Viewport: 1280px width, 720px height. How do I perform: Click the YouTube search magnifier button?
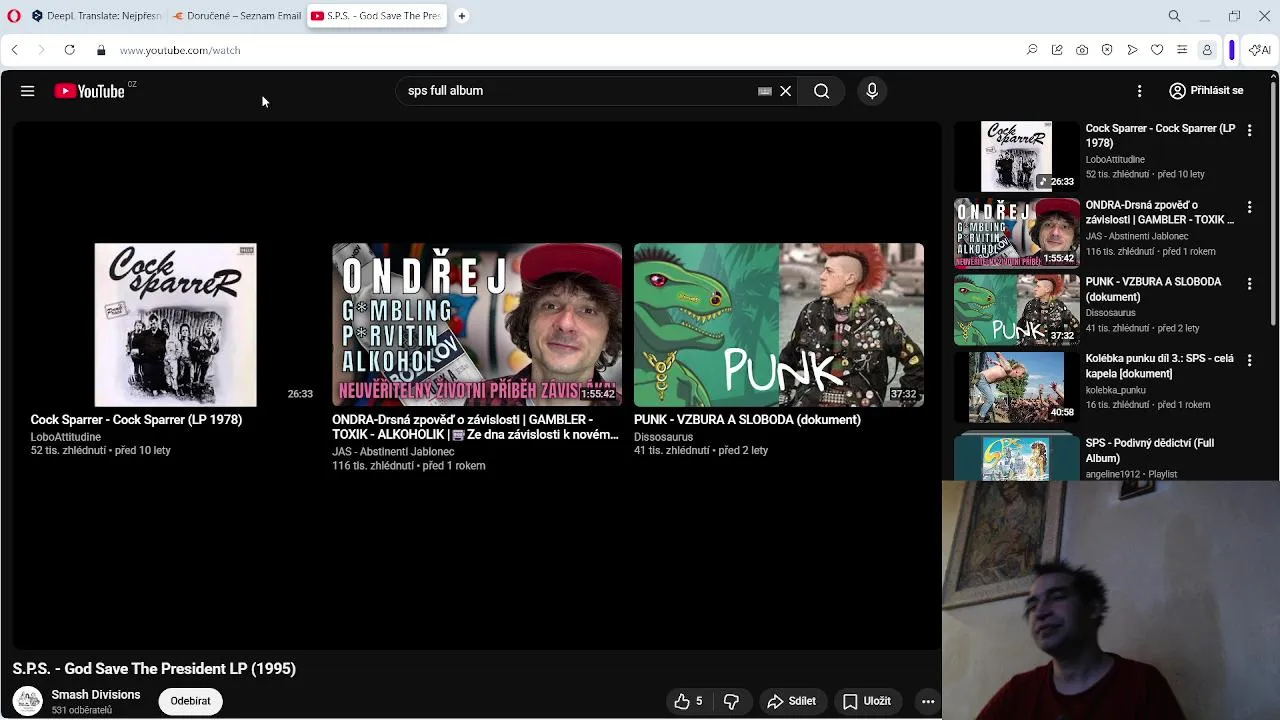tap(822, 91)
